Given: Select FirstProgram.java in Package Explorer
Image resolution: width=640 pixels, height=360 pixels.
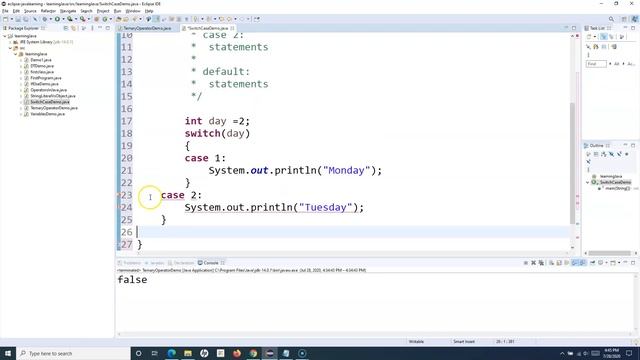Looking at the screenshot, I should point(45,78).
